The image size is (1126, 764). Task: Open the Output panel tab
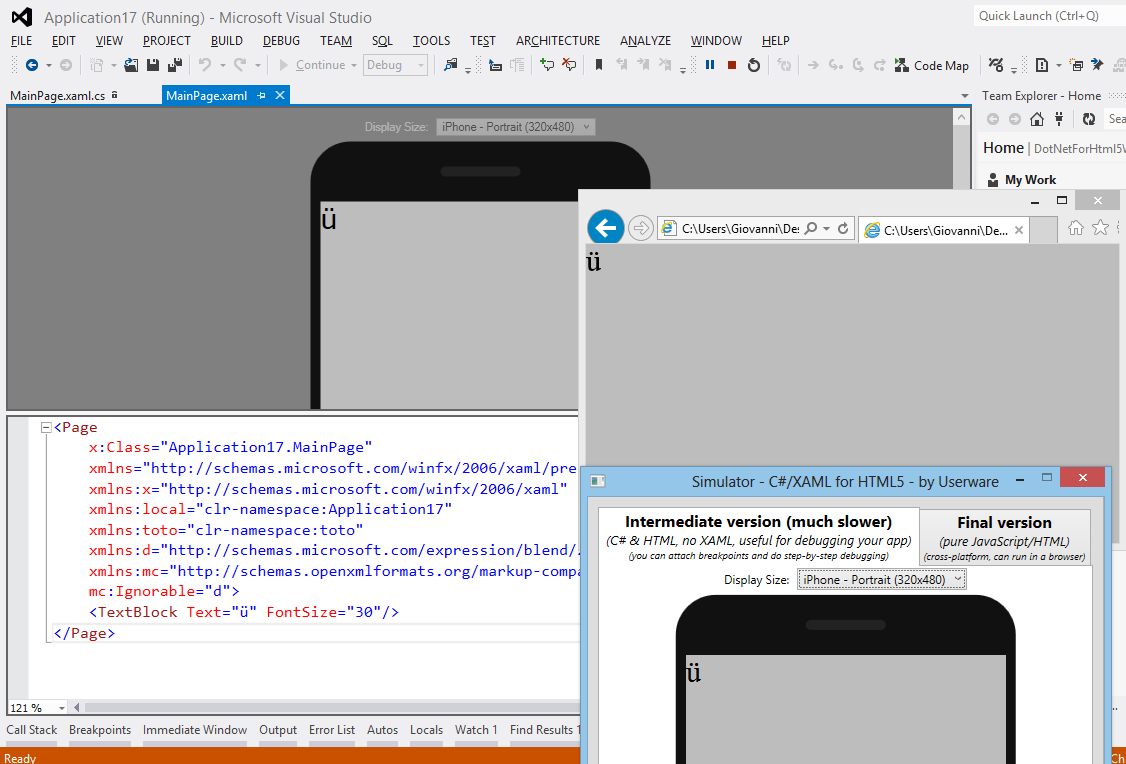(x=278, y=730)
